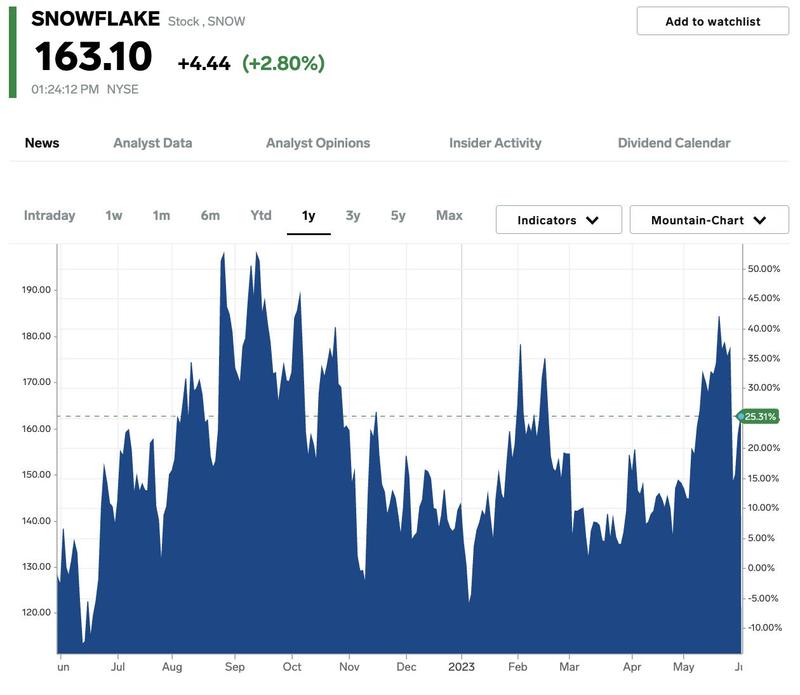
Task: Click the Add to watchlist button
Action: coord(712,21)
